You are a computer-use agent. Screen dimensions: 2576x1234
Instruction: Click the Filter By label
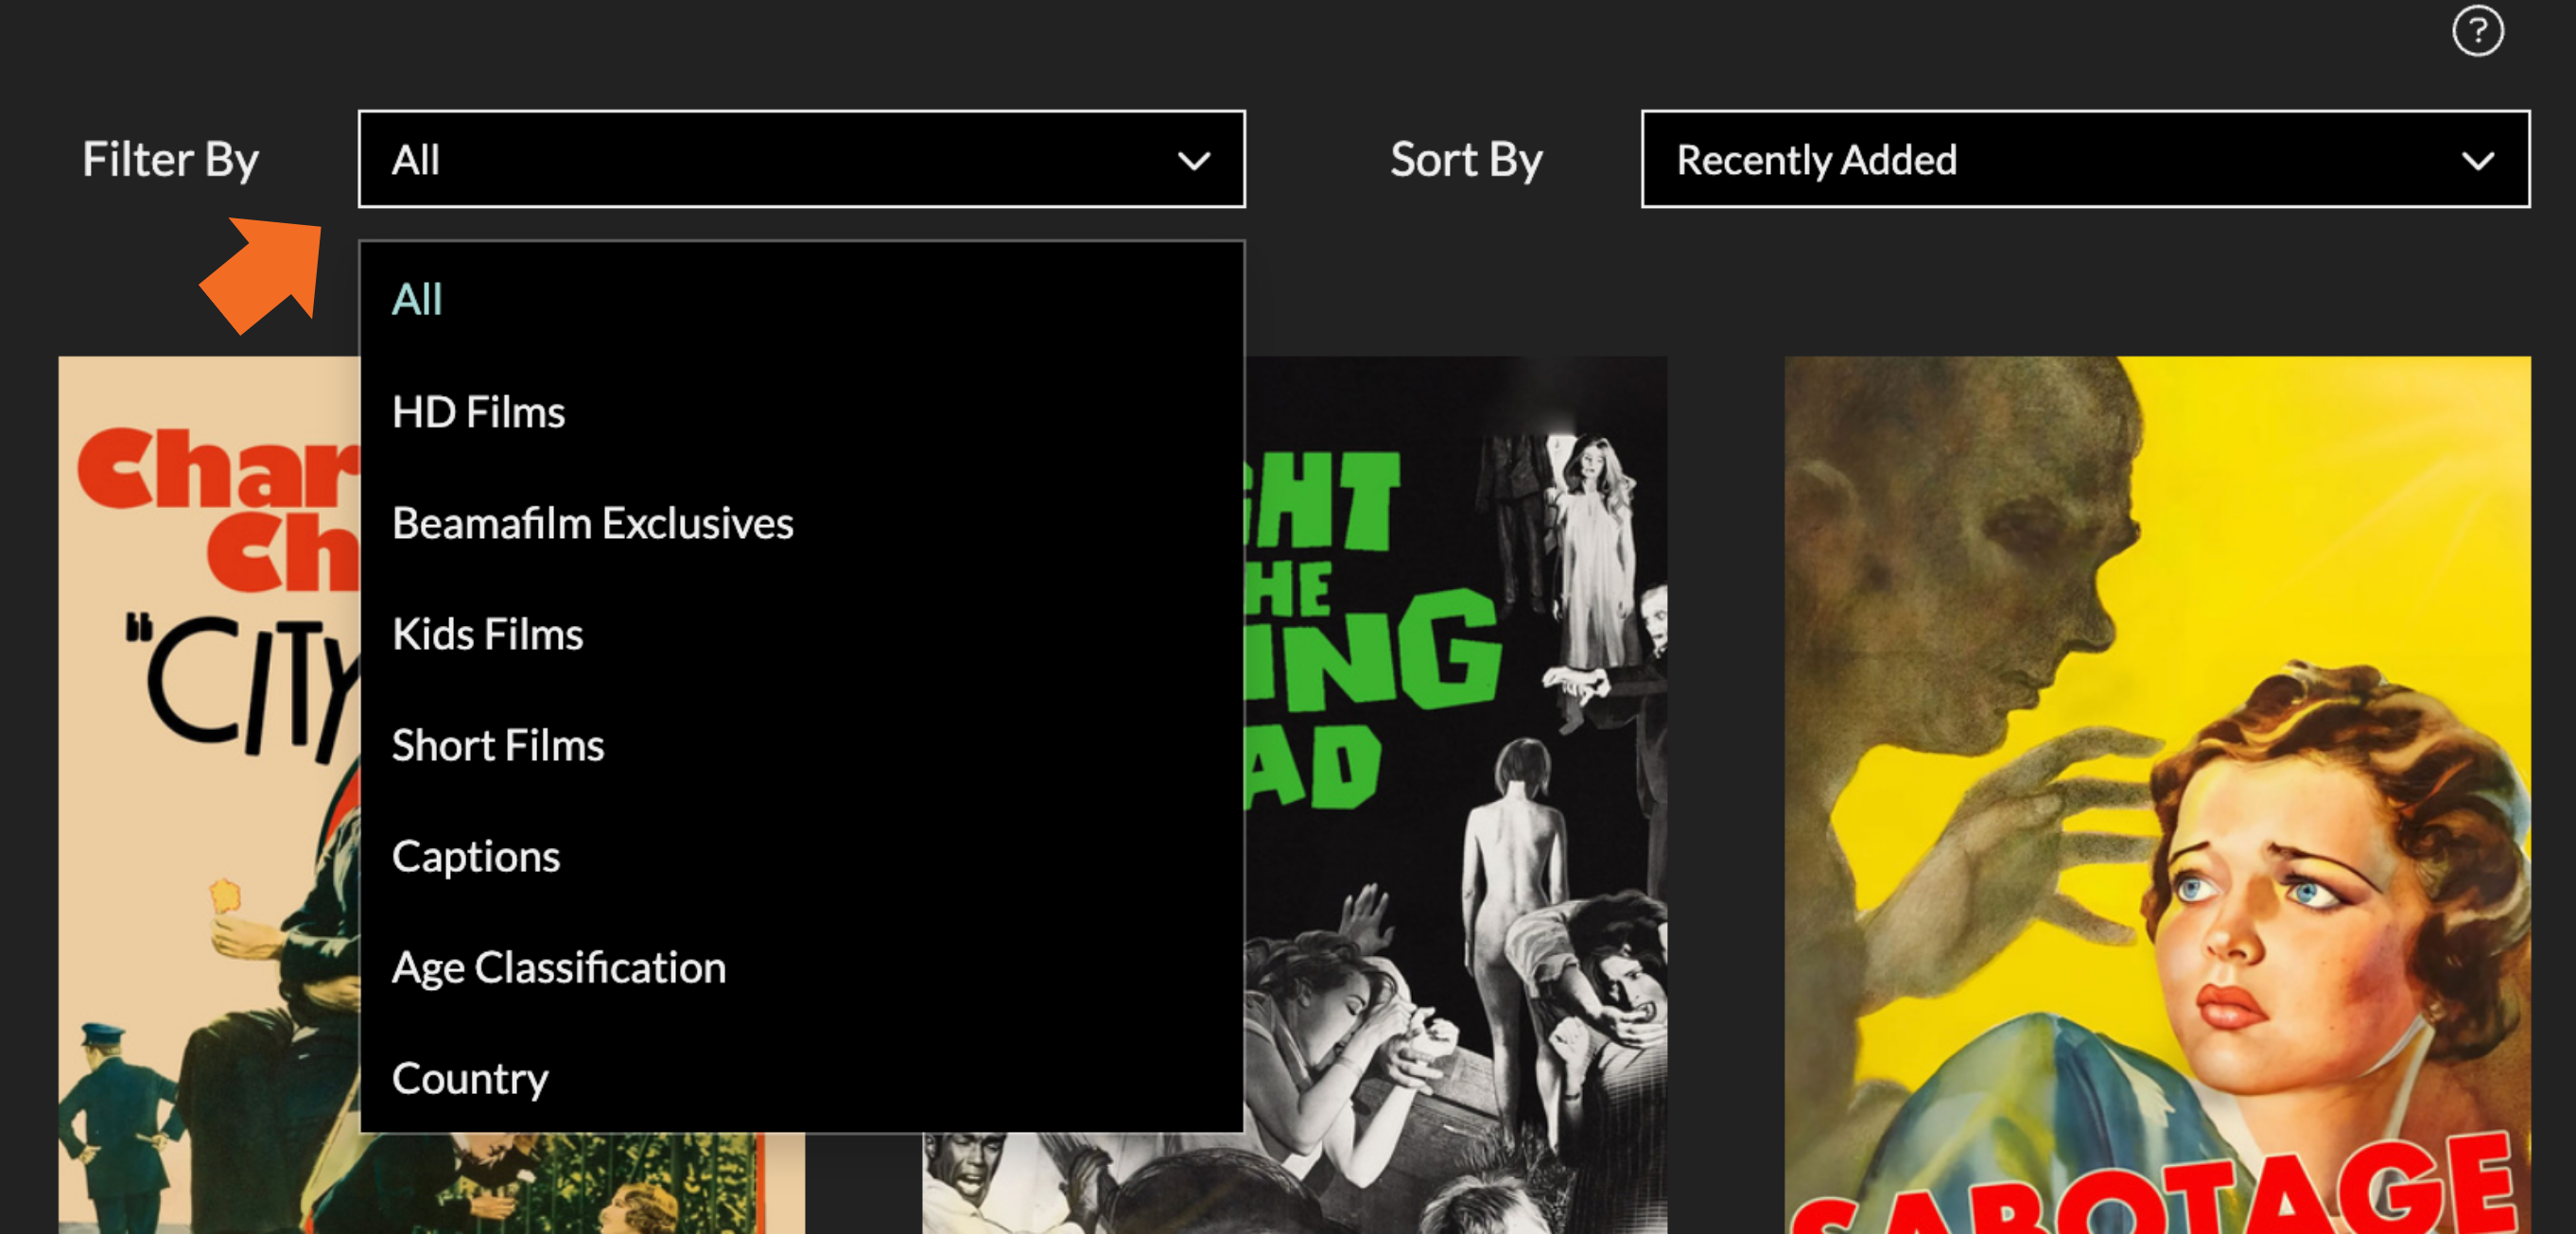pyautogui.click(x=170, y=160)
